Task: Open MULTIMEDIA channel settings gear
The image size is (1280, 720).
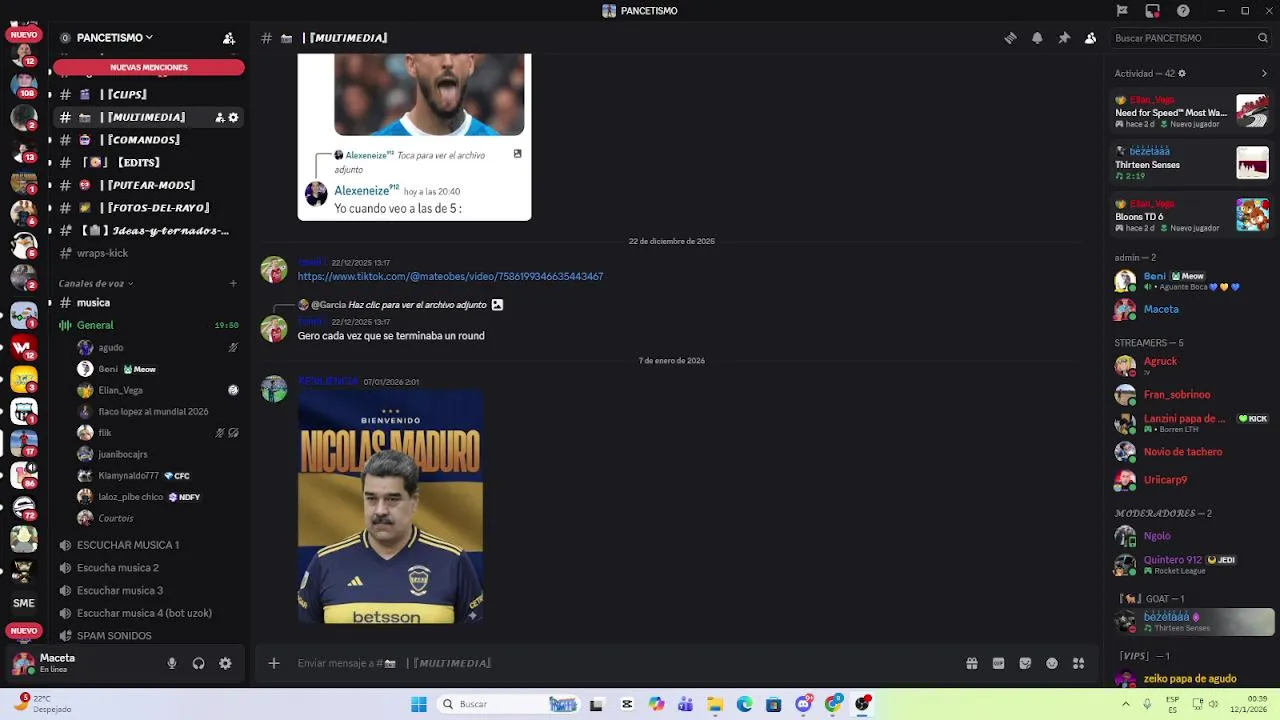Action: coord(233,118)
